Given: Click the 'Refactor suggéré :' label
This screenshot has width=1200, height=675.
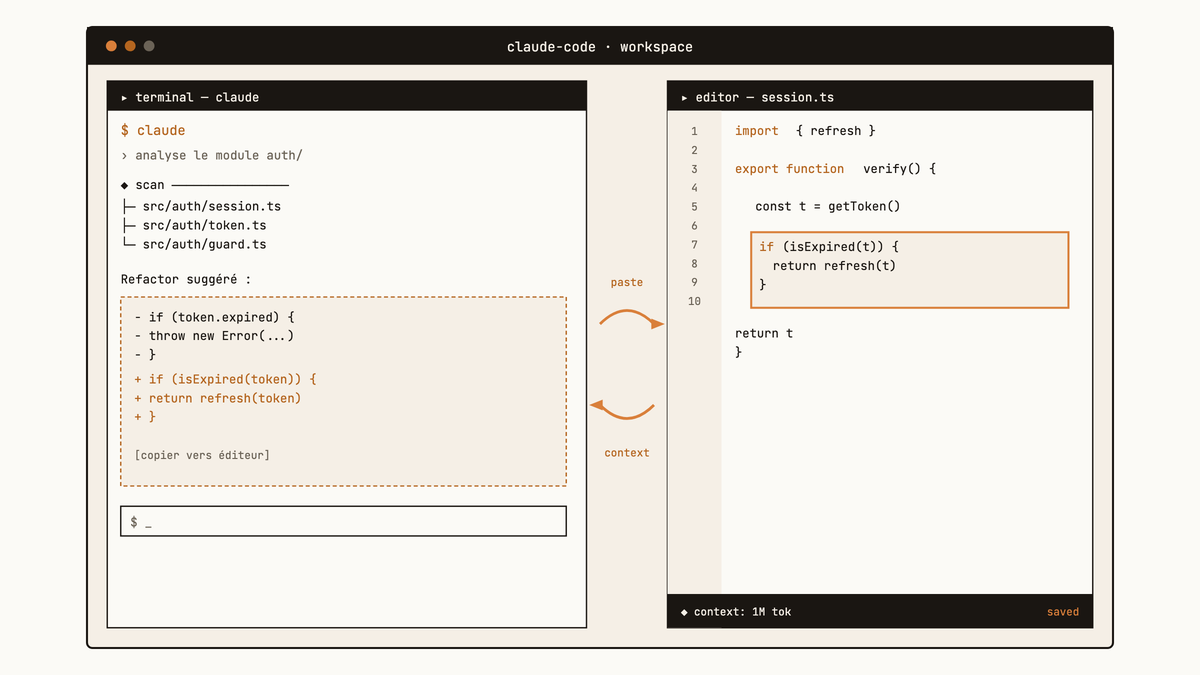Looking at the screenshot, I should pyautogui.click(x=186, y=279).
